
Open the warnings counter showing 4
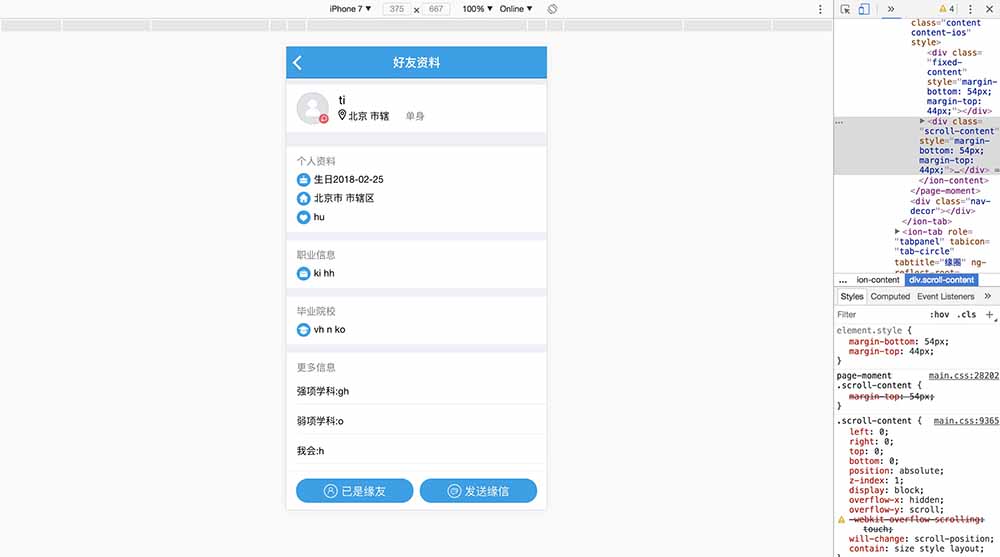point(946,9)
